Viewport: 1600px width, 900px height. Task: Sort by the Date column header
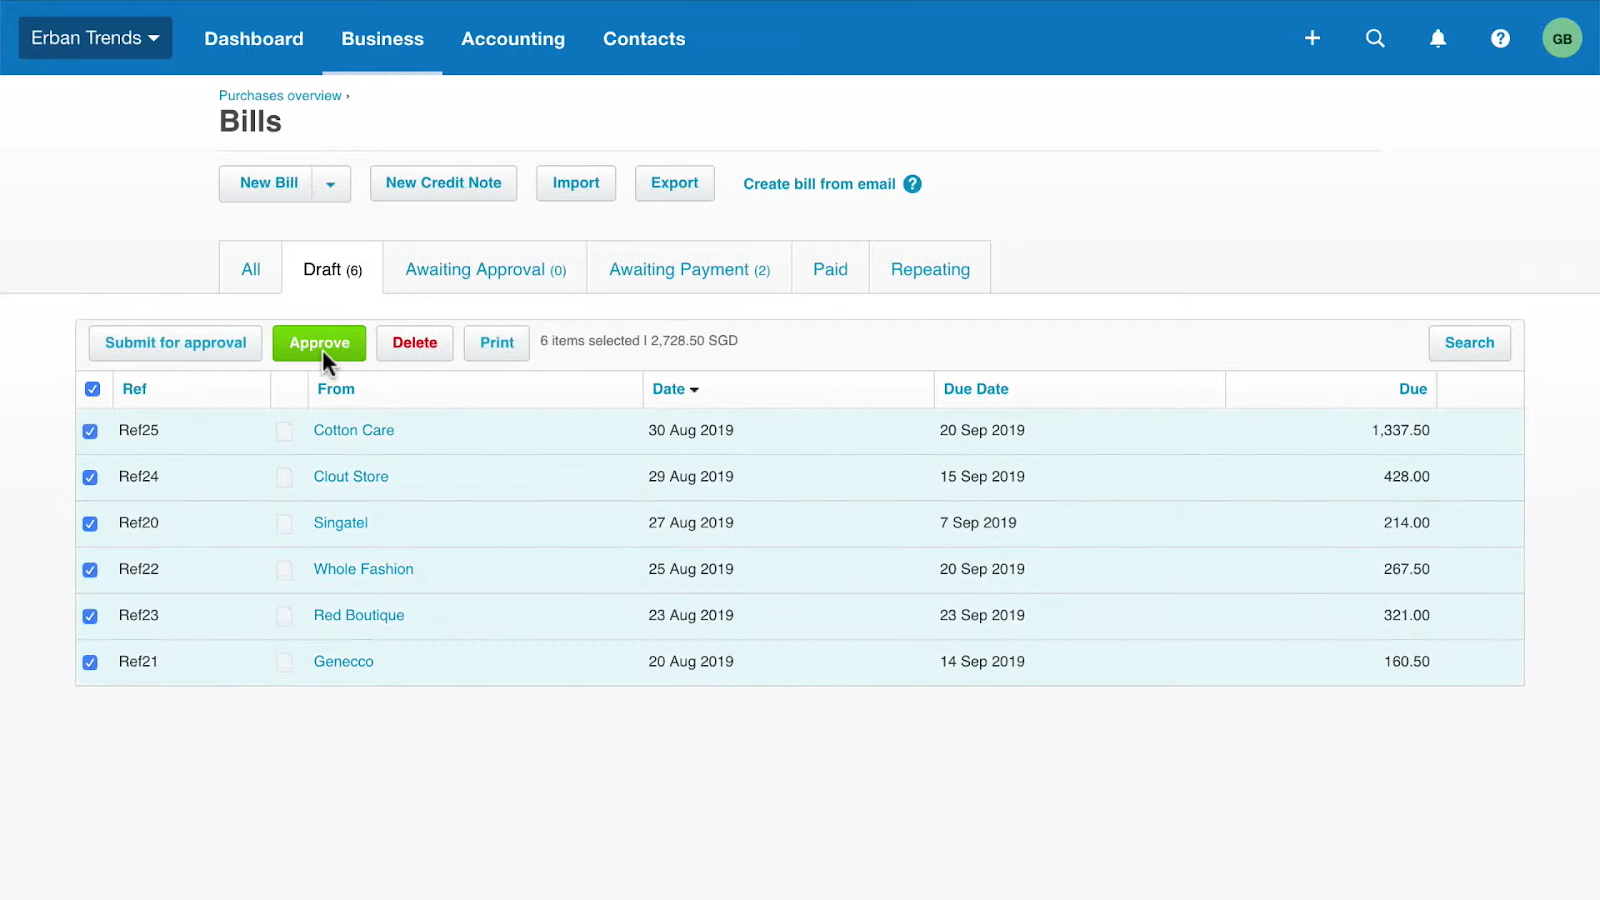pos(675,389)
